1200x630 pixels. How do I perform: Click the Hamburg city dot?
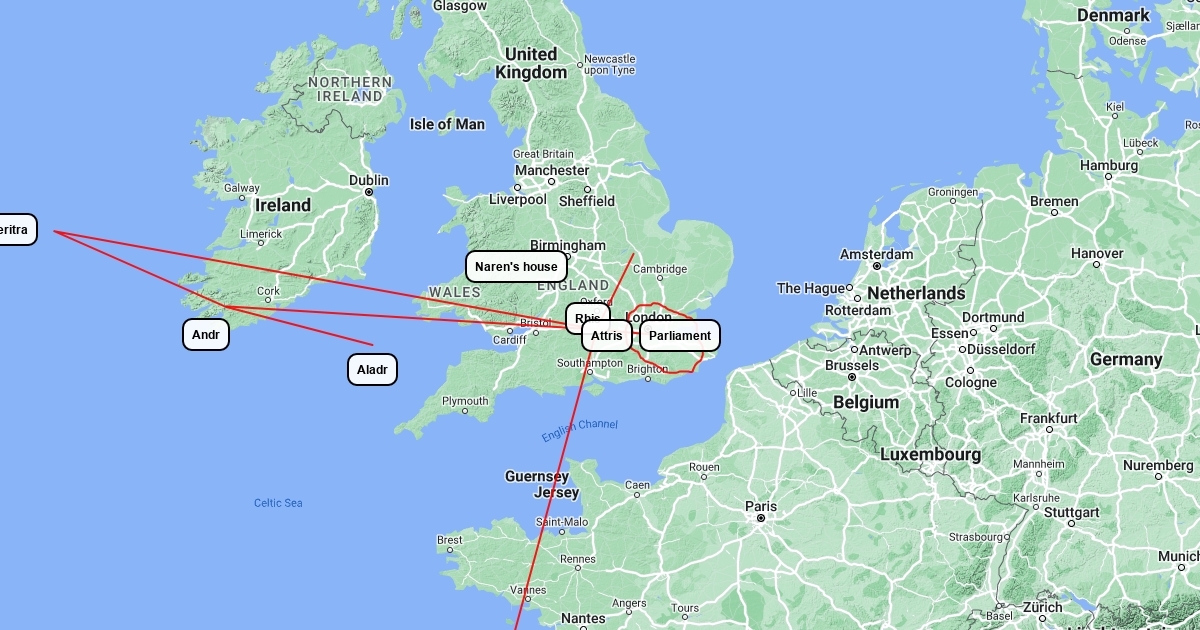click(1108, 177)
